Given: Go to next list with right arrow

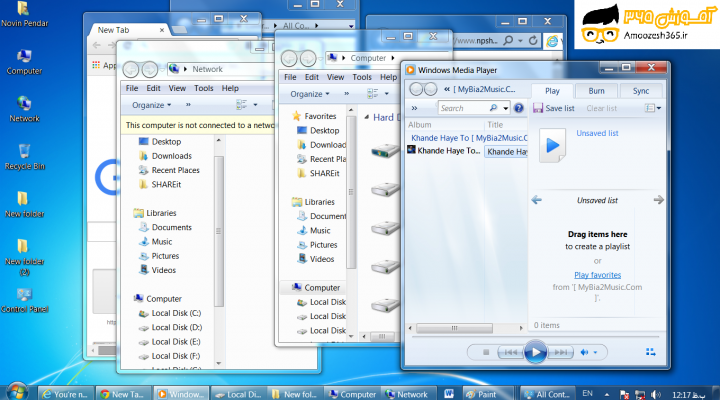Looking at the screenshot, I should 658,200.
